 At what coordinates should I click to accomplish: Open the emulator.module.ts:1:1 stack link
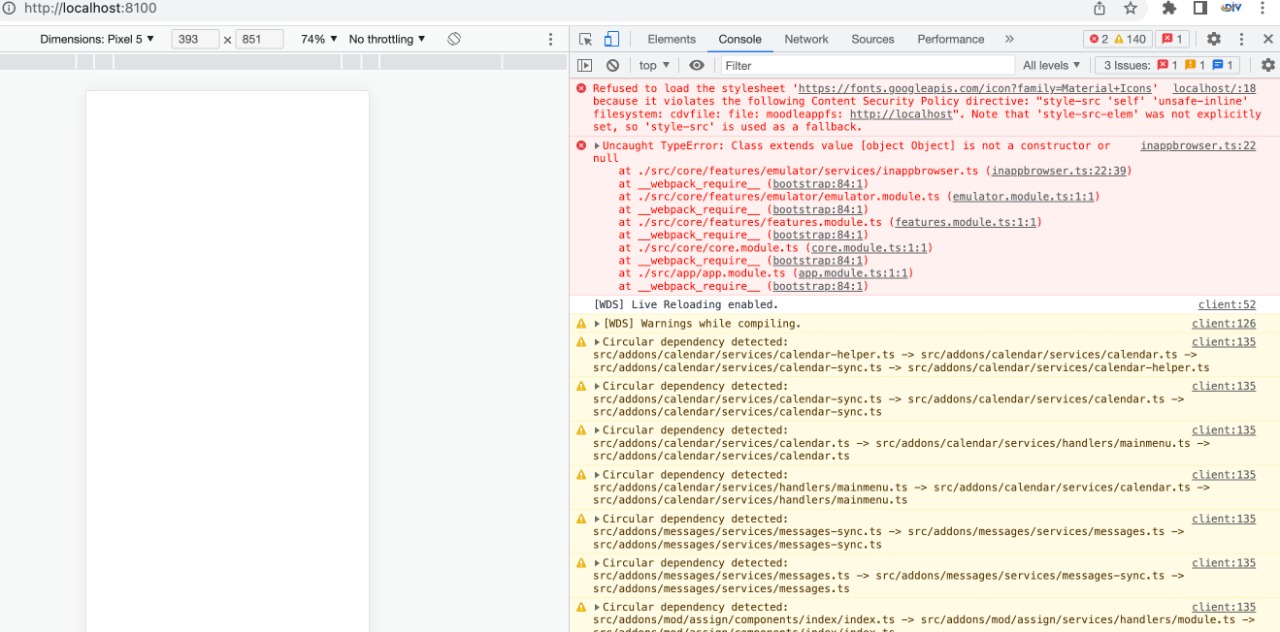pyautogui.click(x=1022, y=197)
